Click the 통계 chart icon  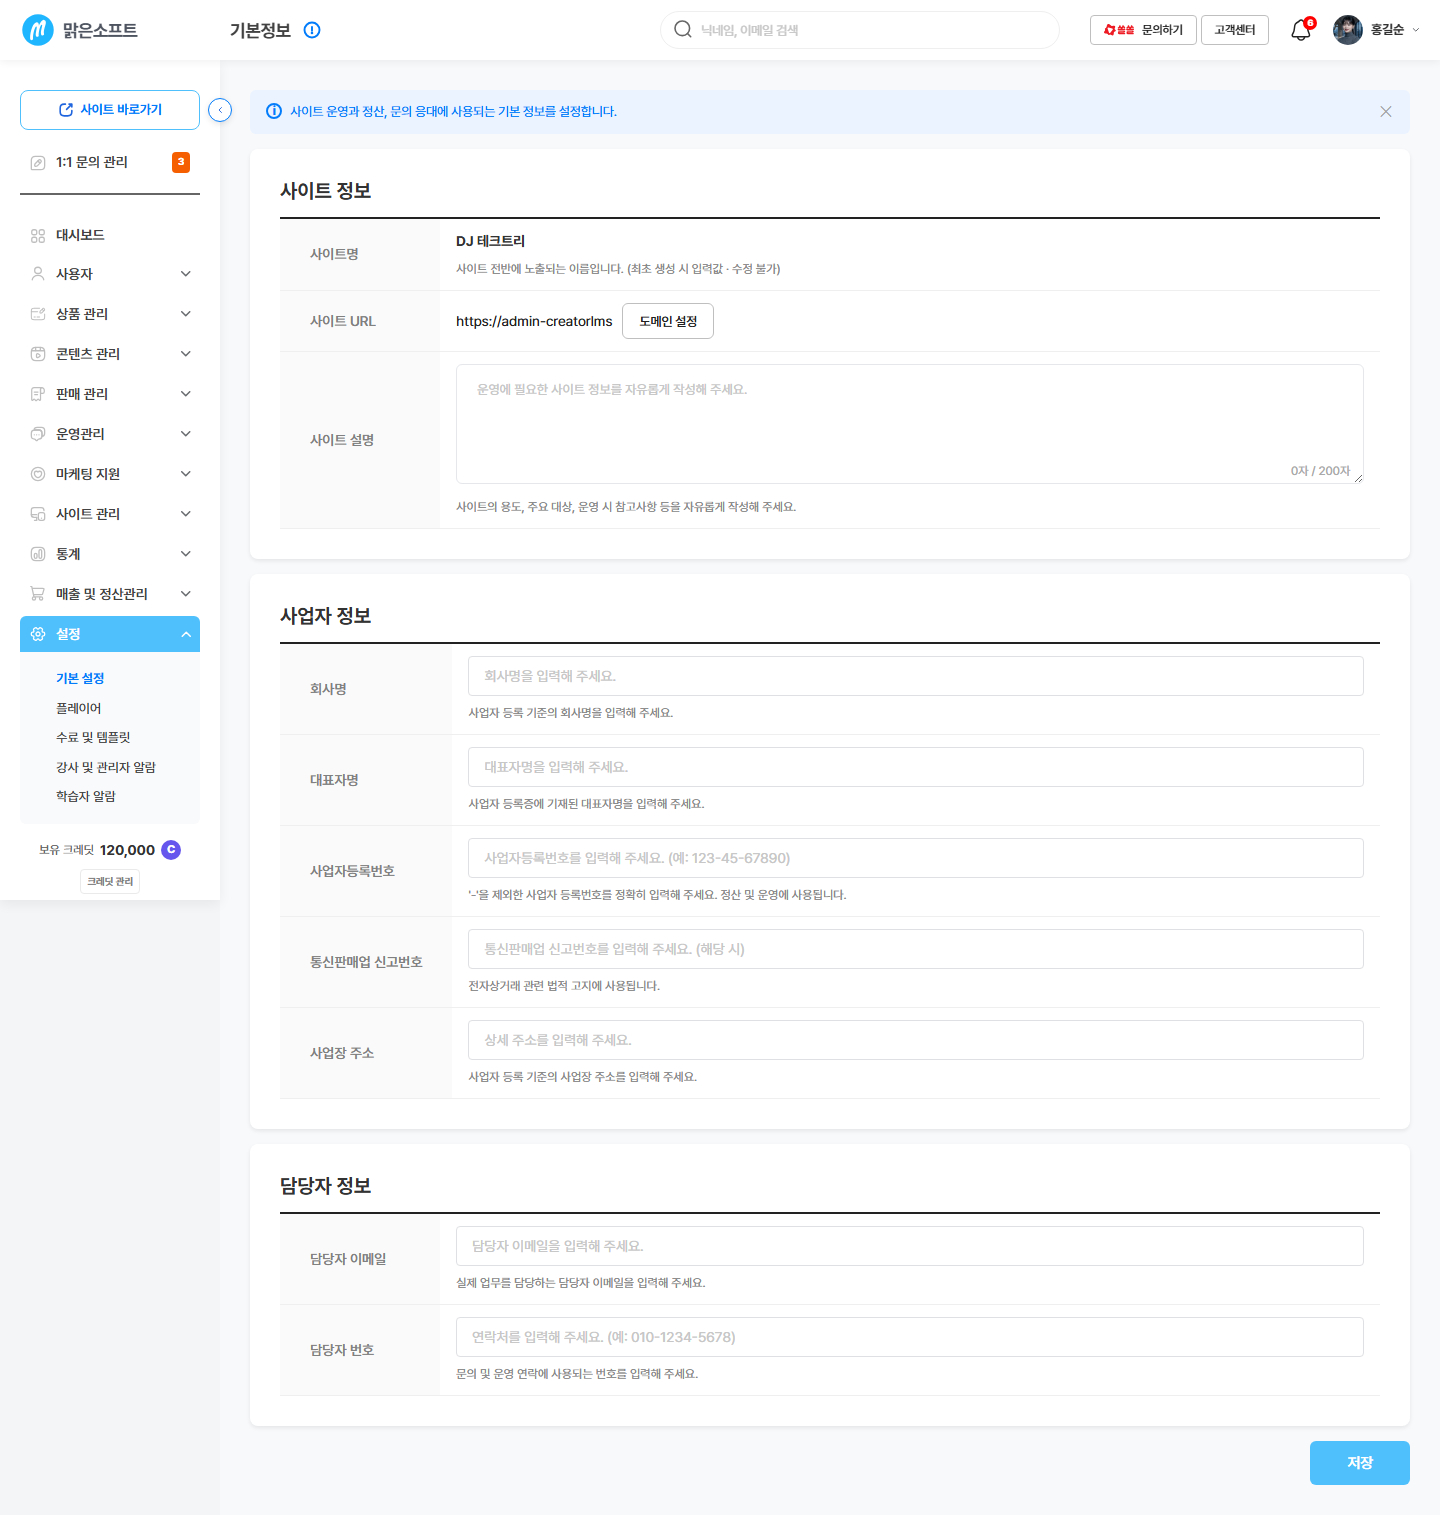coord(38,553)
